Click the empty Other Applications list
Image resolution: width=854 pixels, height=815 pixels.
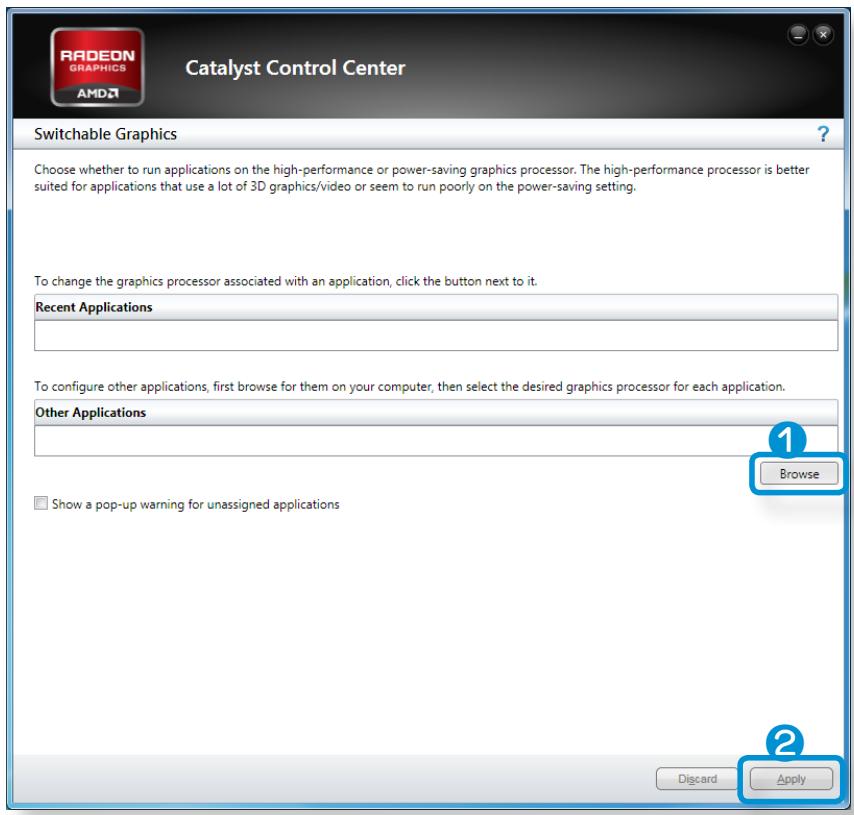[x=436, y=441]
